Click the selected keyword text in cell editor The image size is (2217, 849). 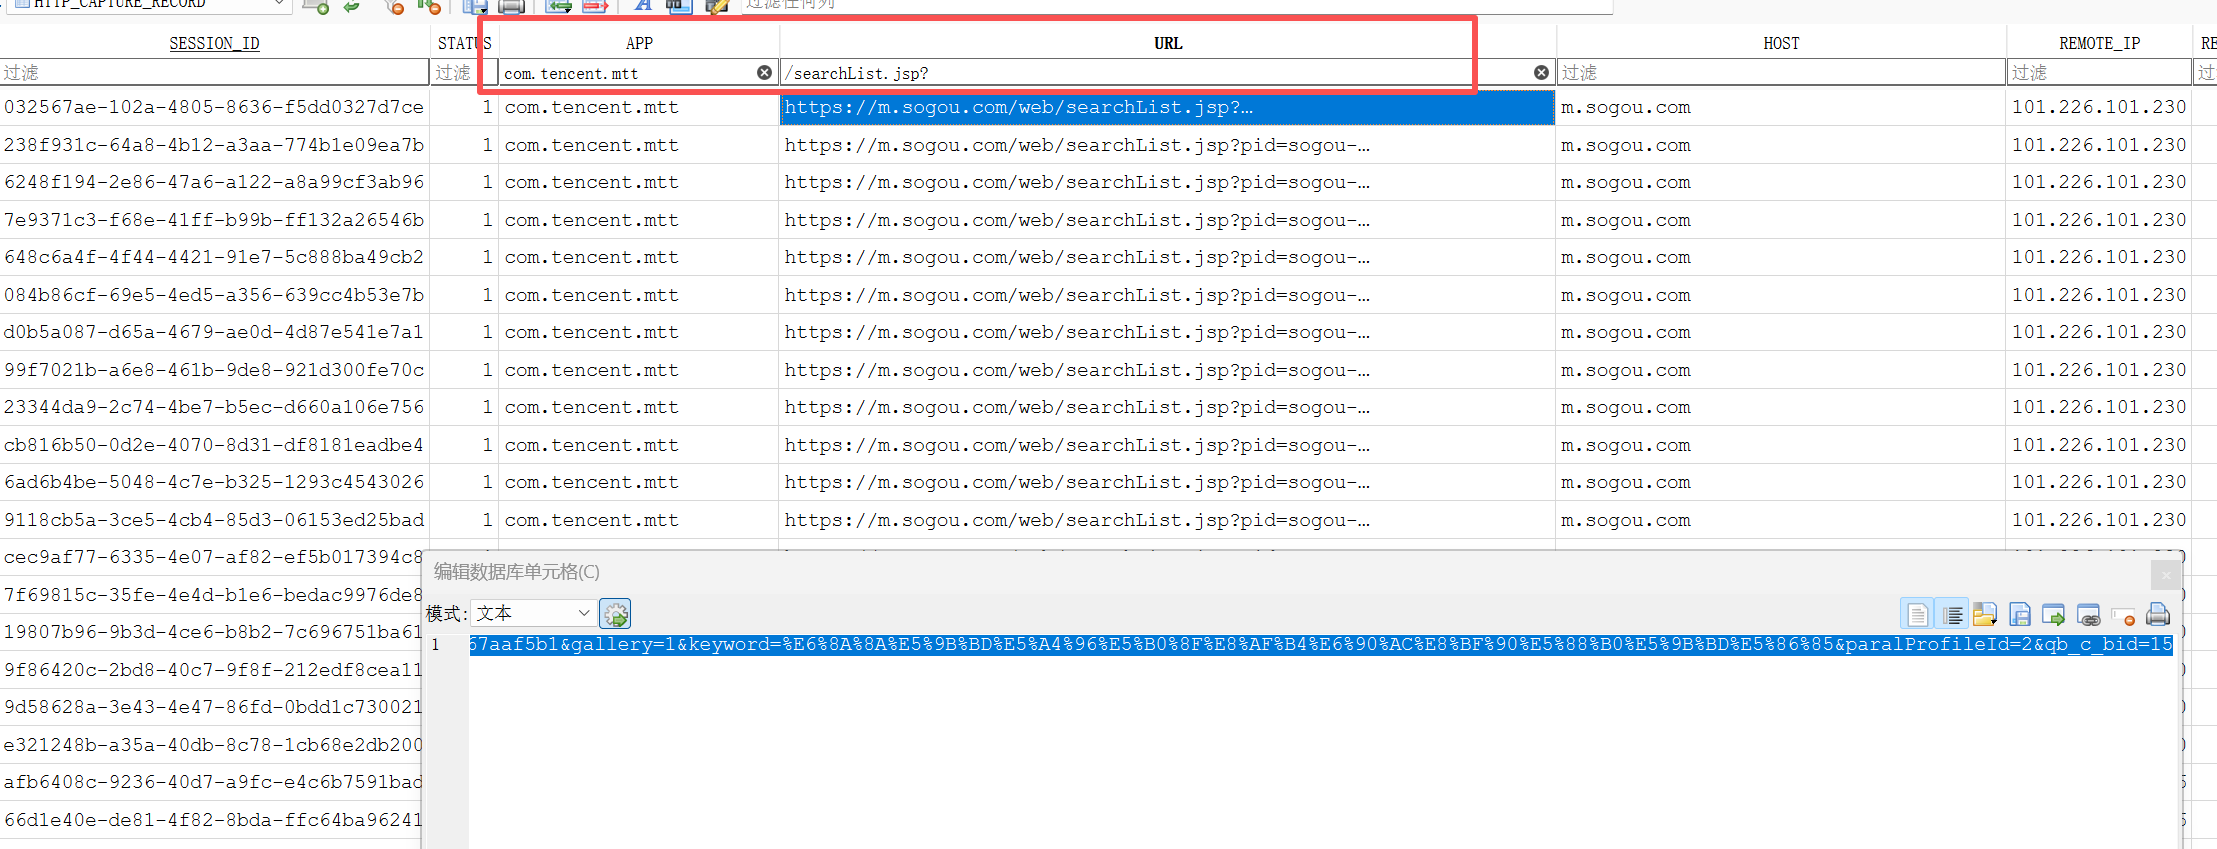tap(1320, 645)
